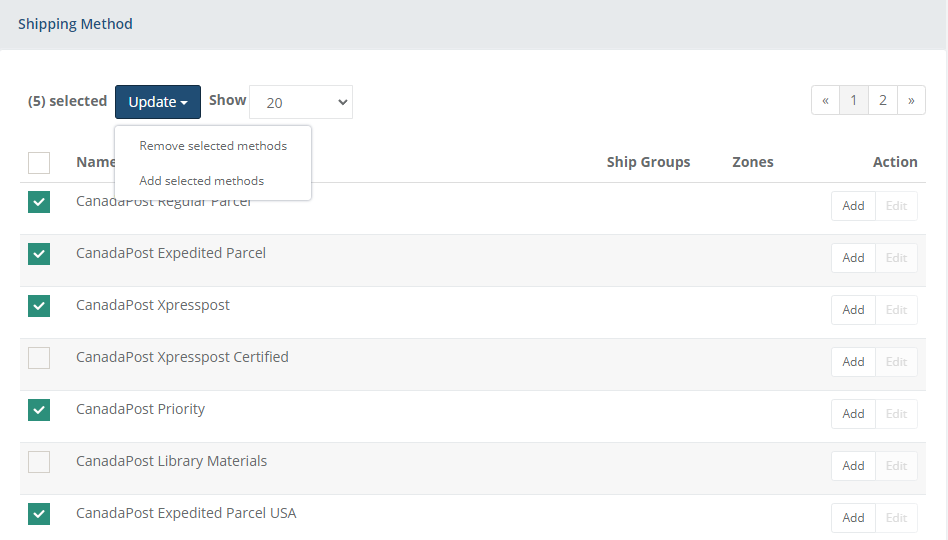Click the Zones column header
Image resolution: width=948 pixels, height=540 pixels.
coord(753,162)
